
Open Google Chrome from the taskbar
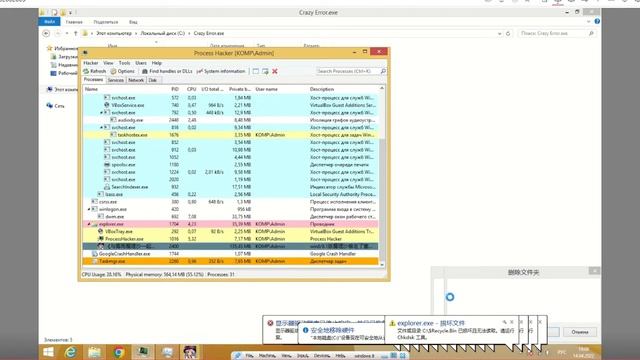point(119,352)
